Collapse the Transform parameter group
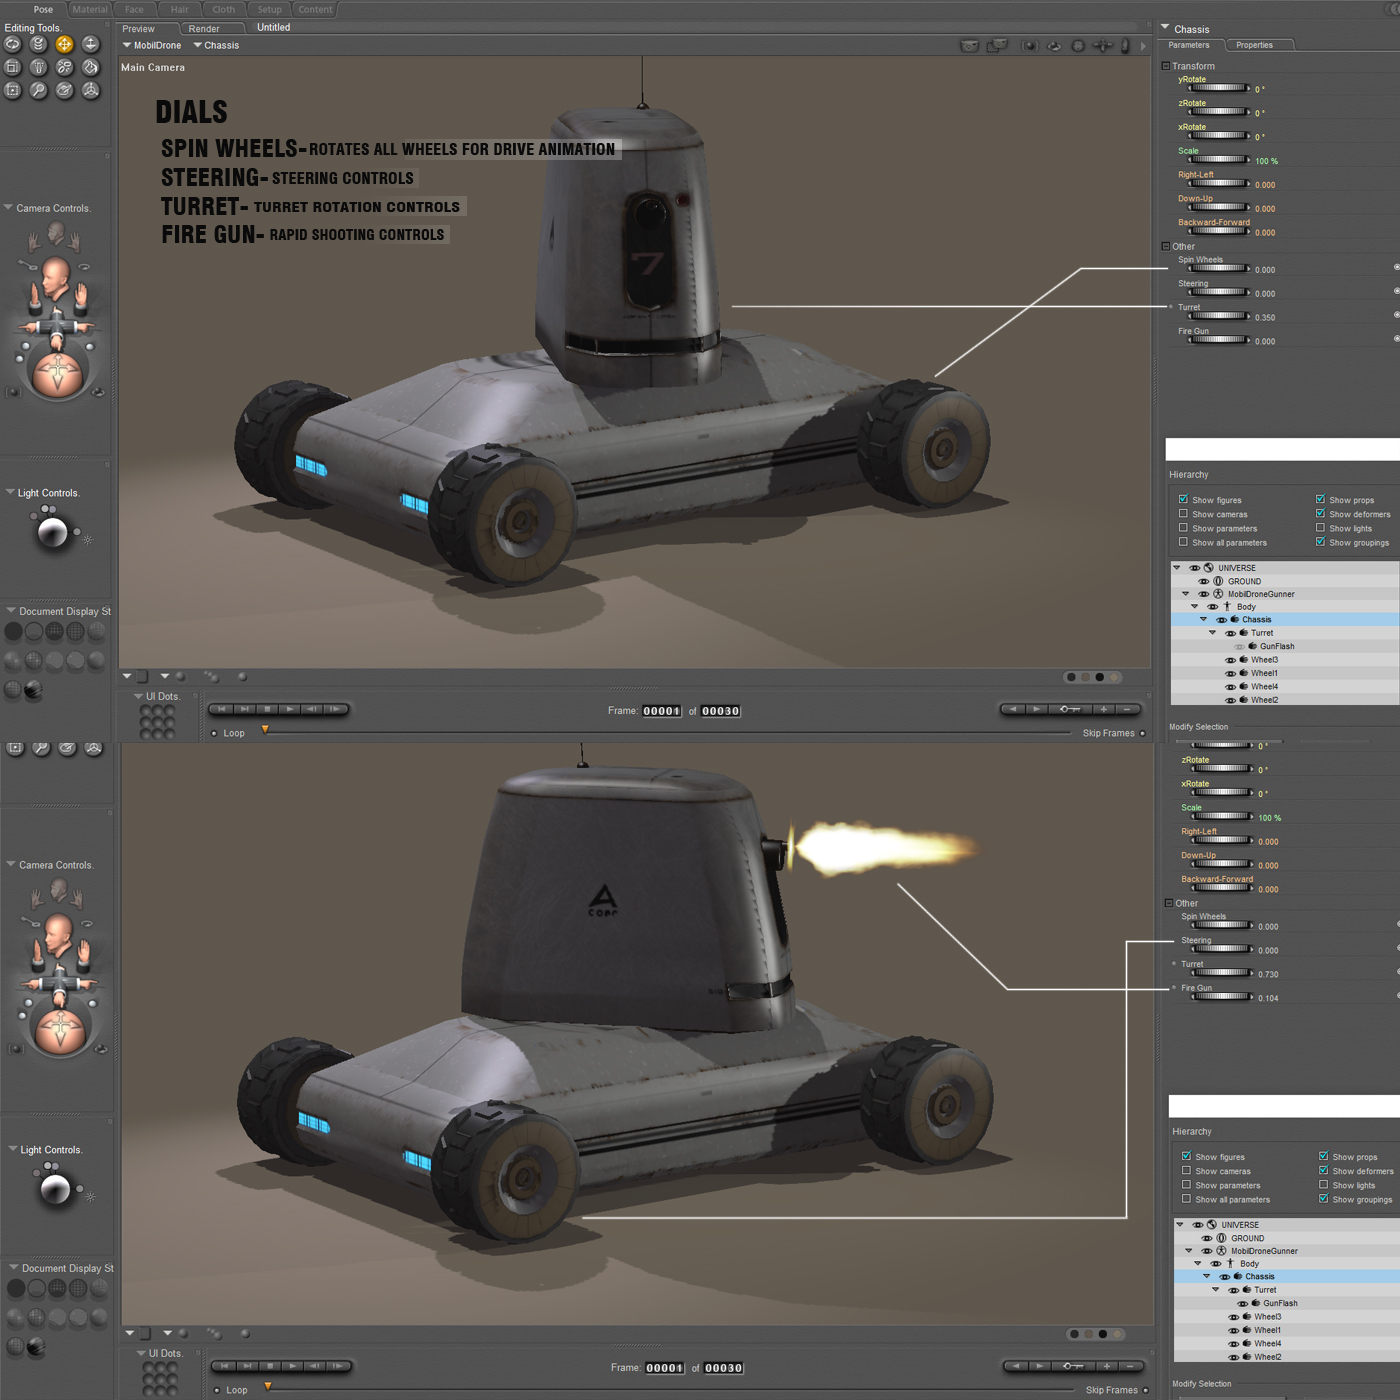 (1166, 66)
